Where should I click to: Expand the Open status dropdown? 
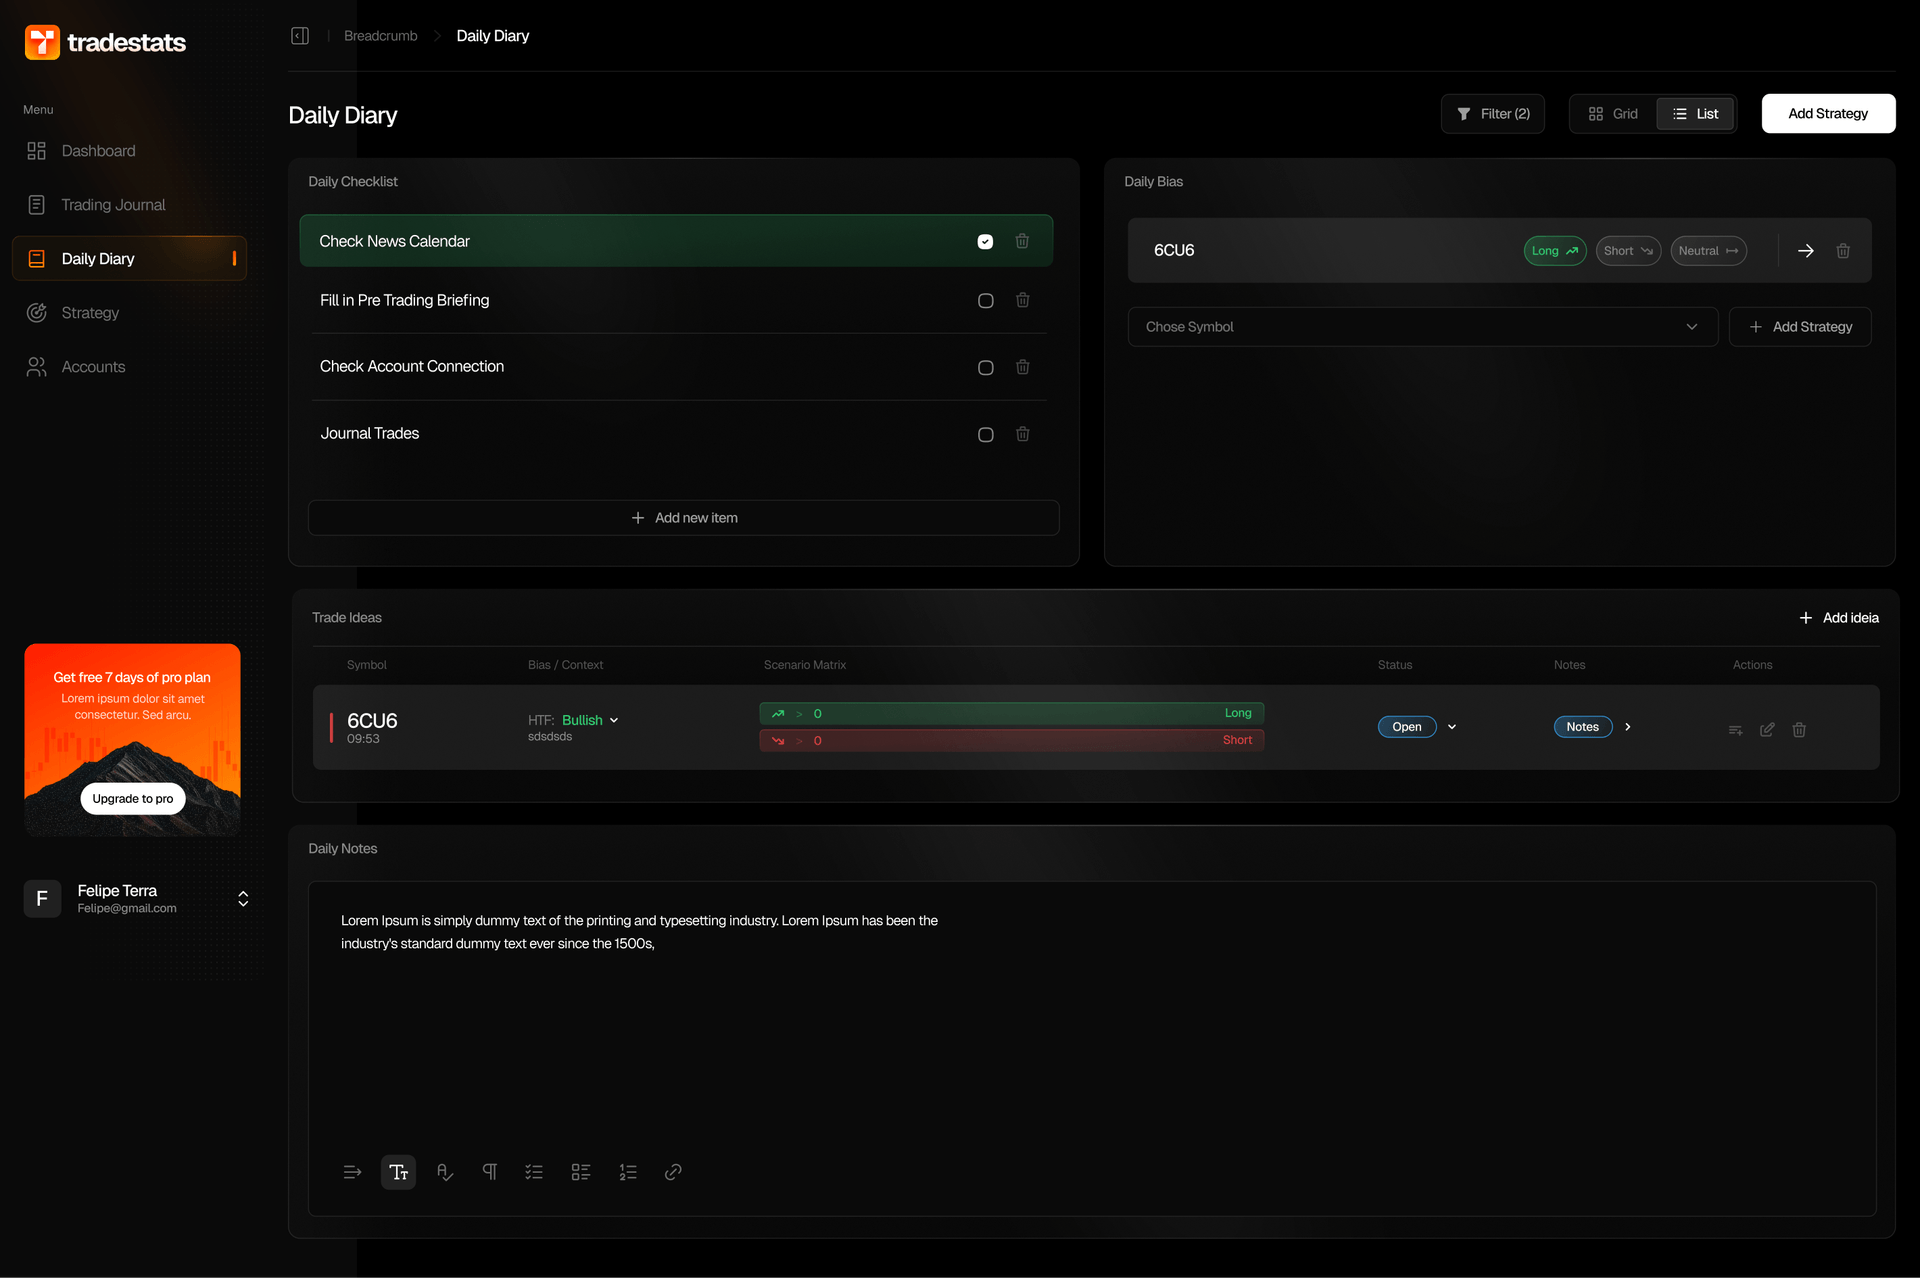pyautogui.click(x=1452, y=727)
